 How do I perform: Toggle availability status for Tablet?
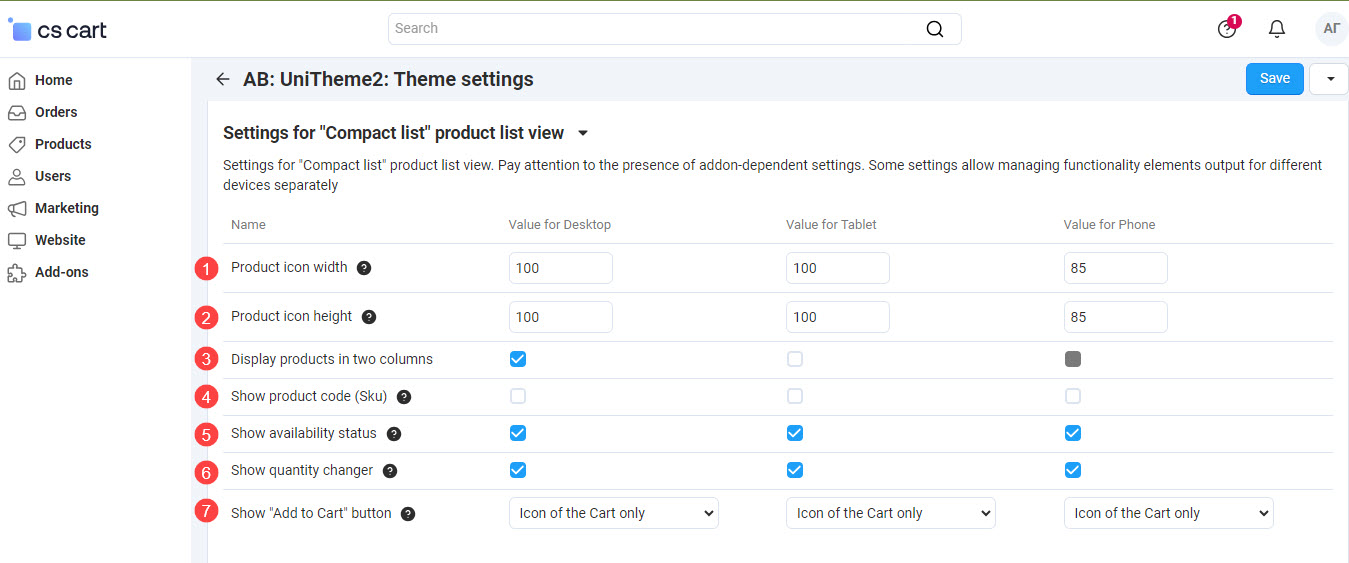coord(795,433)
